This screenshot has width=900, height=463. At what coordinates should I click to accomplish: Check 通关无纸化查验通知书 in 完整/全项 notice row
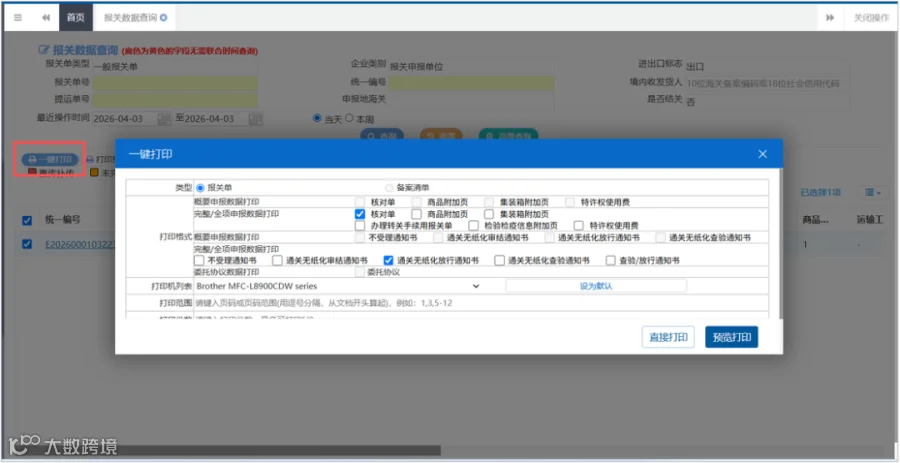coord(499,260)
